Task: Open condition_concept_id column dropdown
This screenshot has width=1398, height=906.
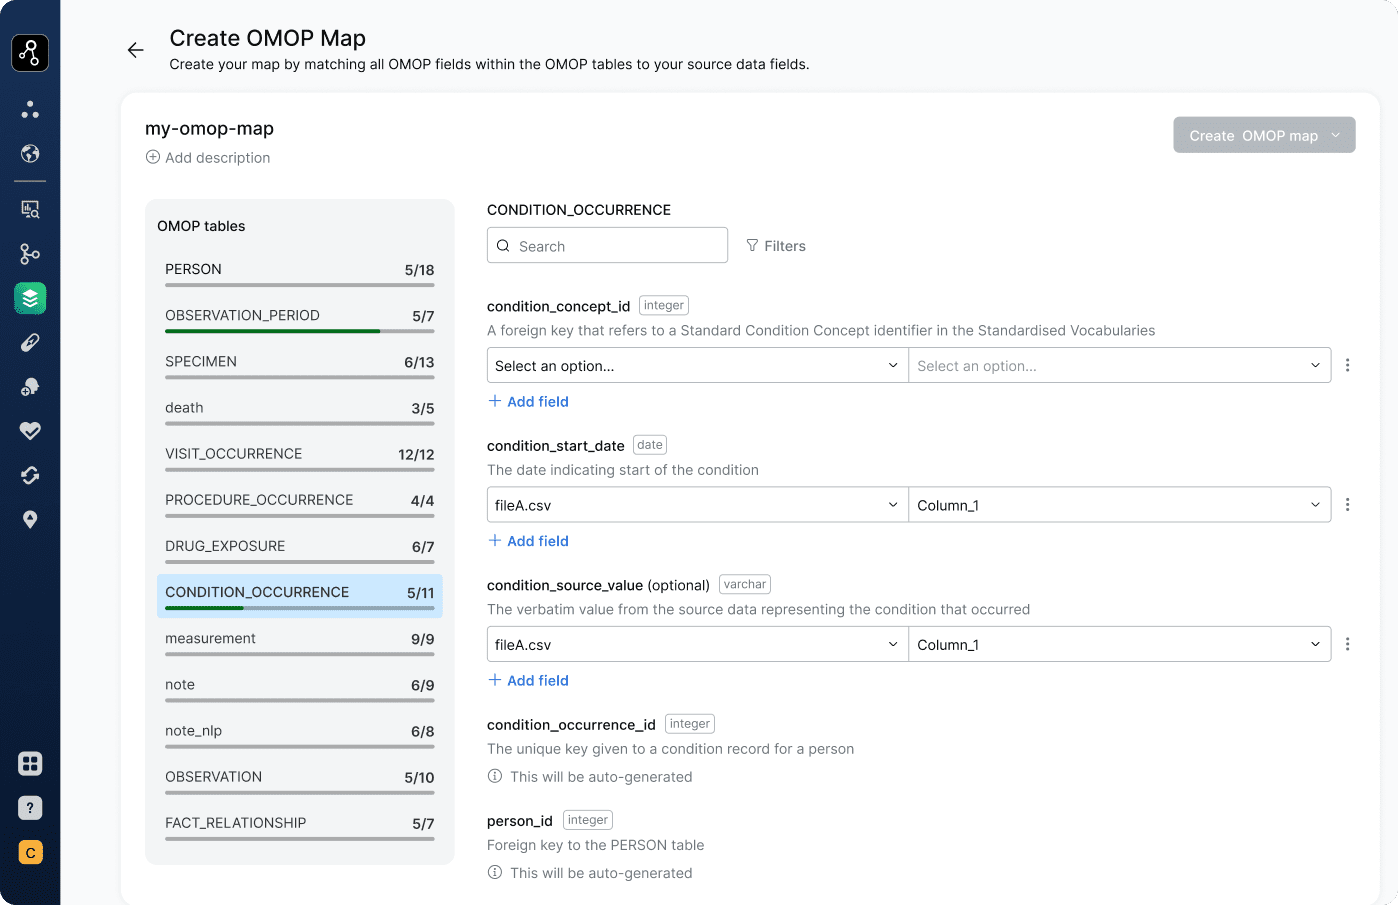Action: [x=1120, y=366]
